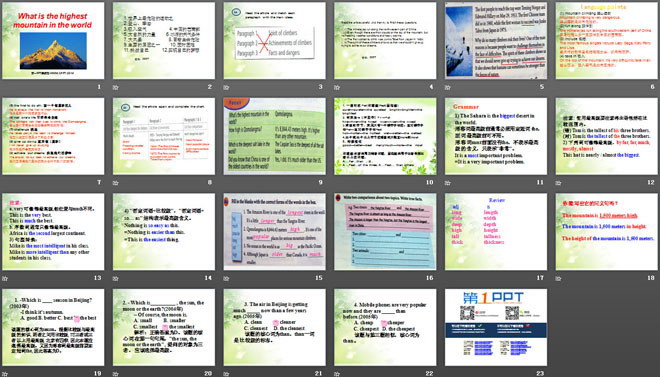Image resolution: width=660 pixels, height=377 pixels.
Task: Click animation star icon under slide 15
Action: (x=226, y=279)
